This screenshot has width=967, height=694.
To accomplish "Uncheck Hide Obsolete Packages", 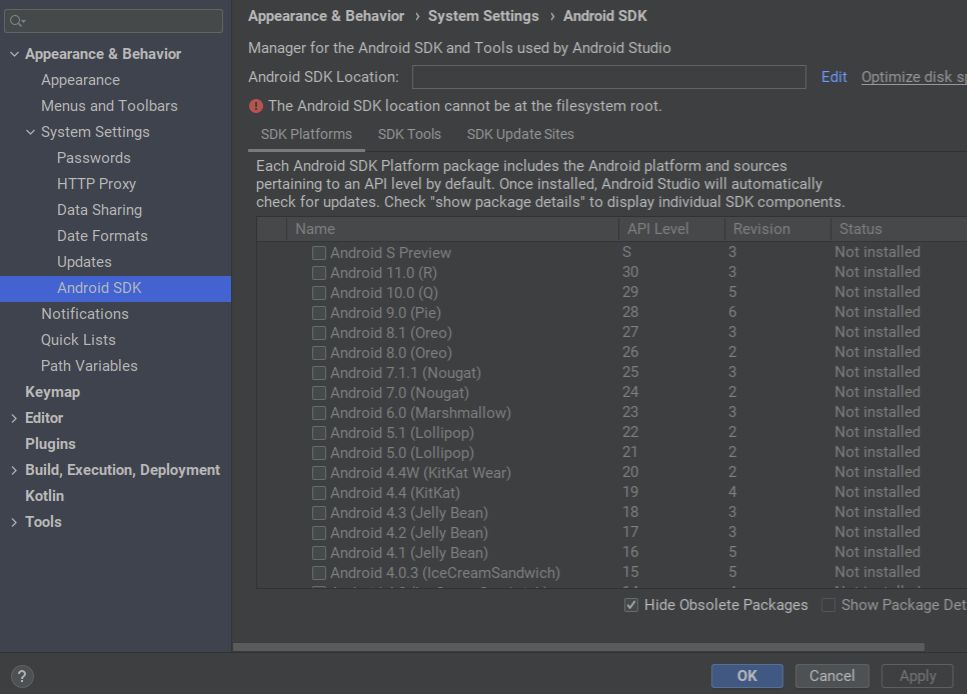I will [x=631, y=605].
